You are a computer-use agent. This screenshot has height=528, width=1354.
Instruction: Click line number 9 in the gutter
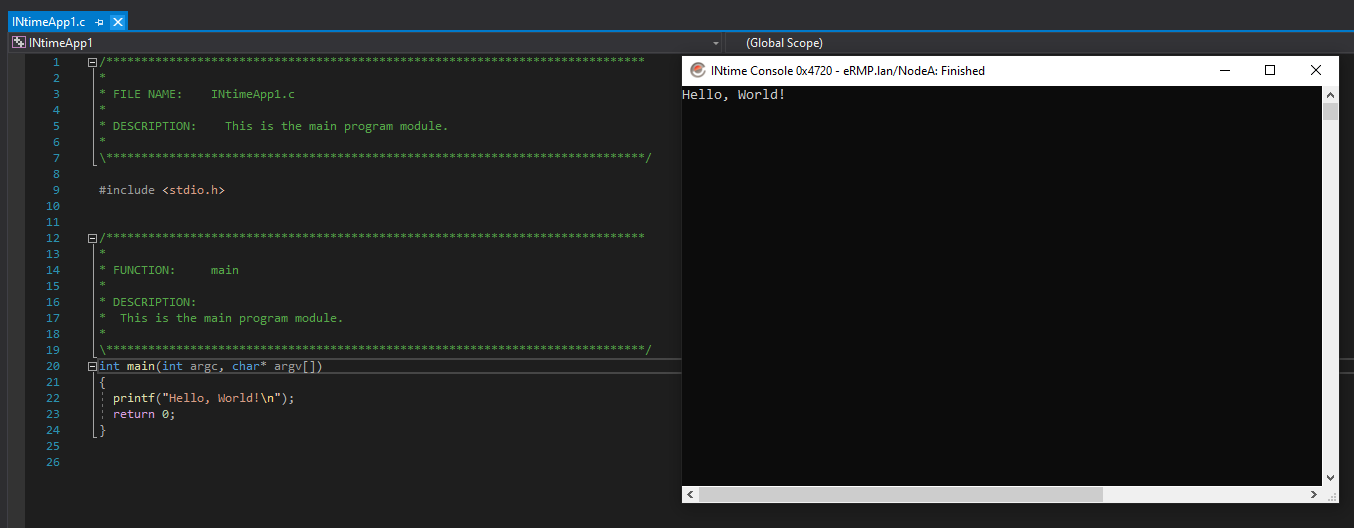pos(56,190)
